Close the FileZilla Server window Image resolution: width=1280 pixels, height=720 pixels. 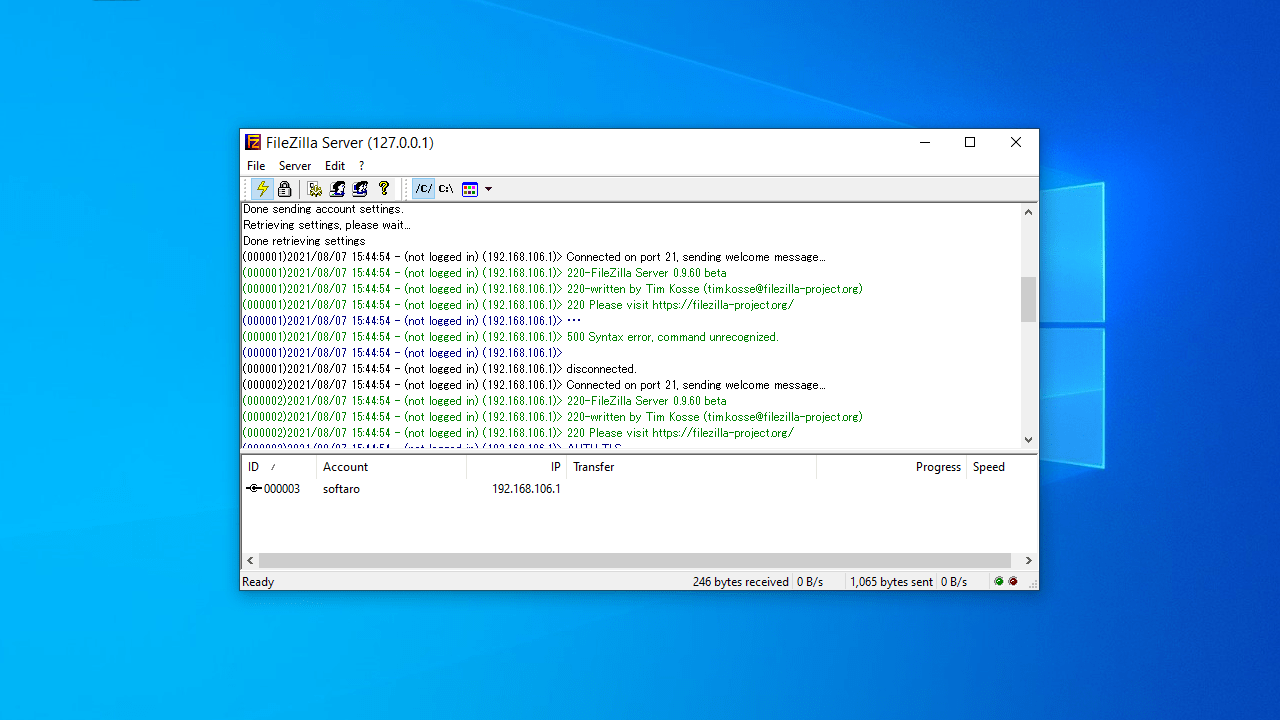point(1016,142)
